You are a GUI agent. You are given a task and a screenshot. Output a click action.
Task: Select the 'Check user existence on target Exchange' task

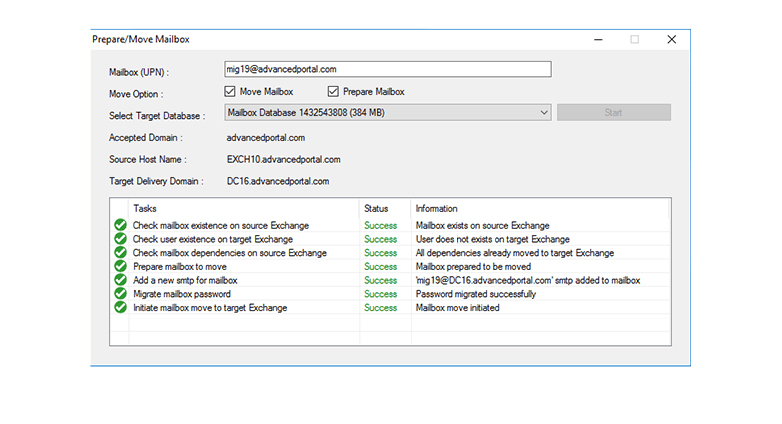coord(213,239)
